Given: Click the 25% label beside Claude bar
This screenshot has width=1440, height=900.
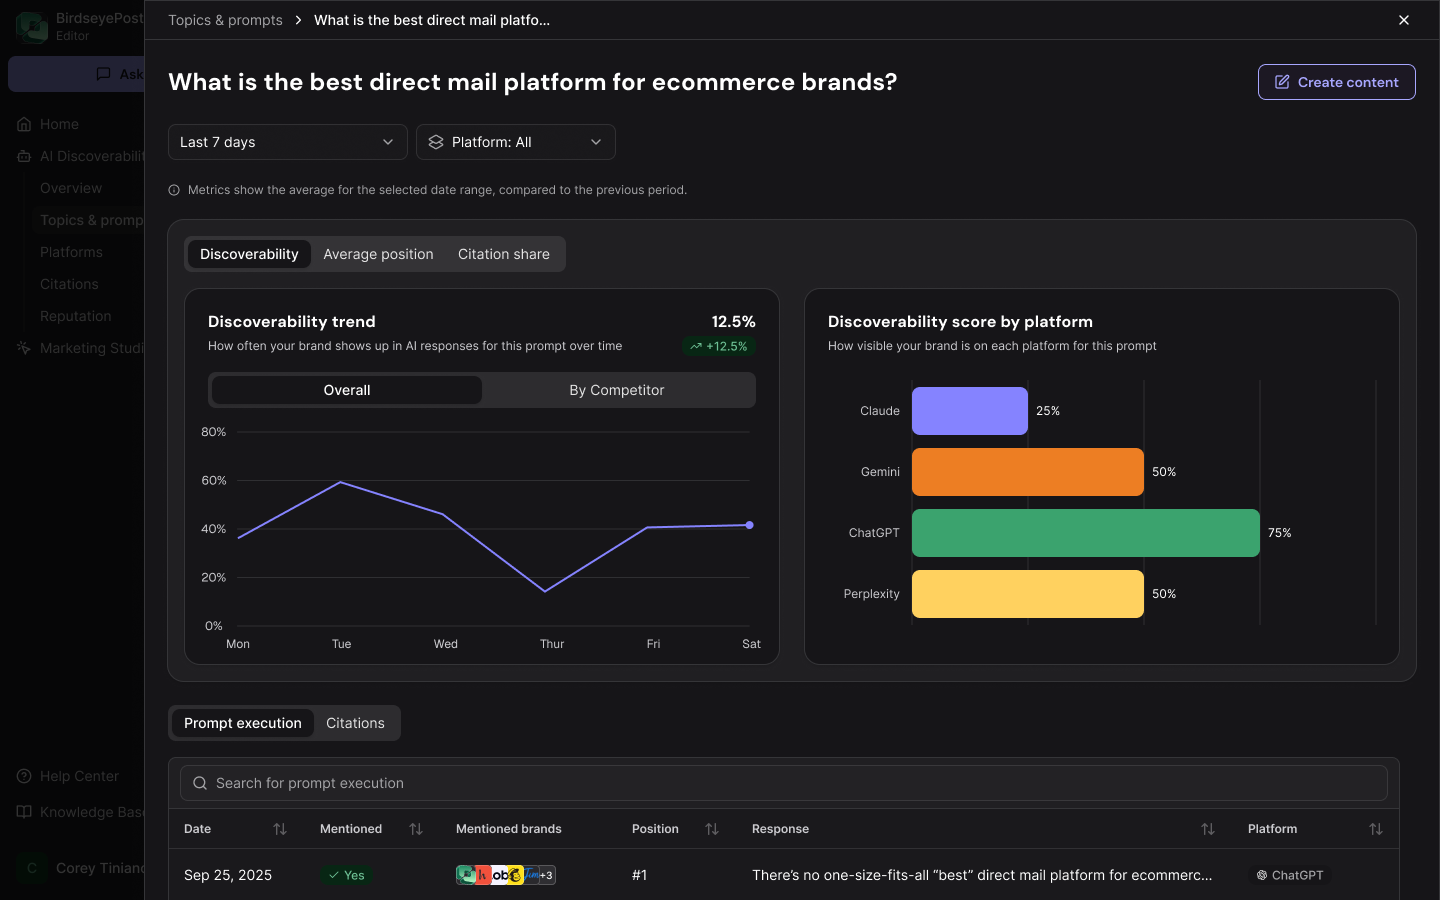Looking at the screenshot, I should tap(1048, 411).
